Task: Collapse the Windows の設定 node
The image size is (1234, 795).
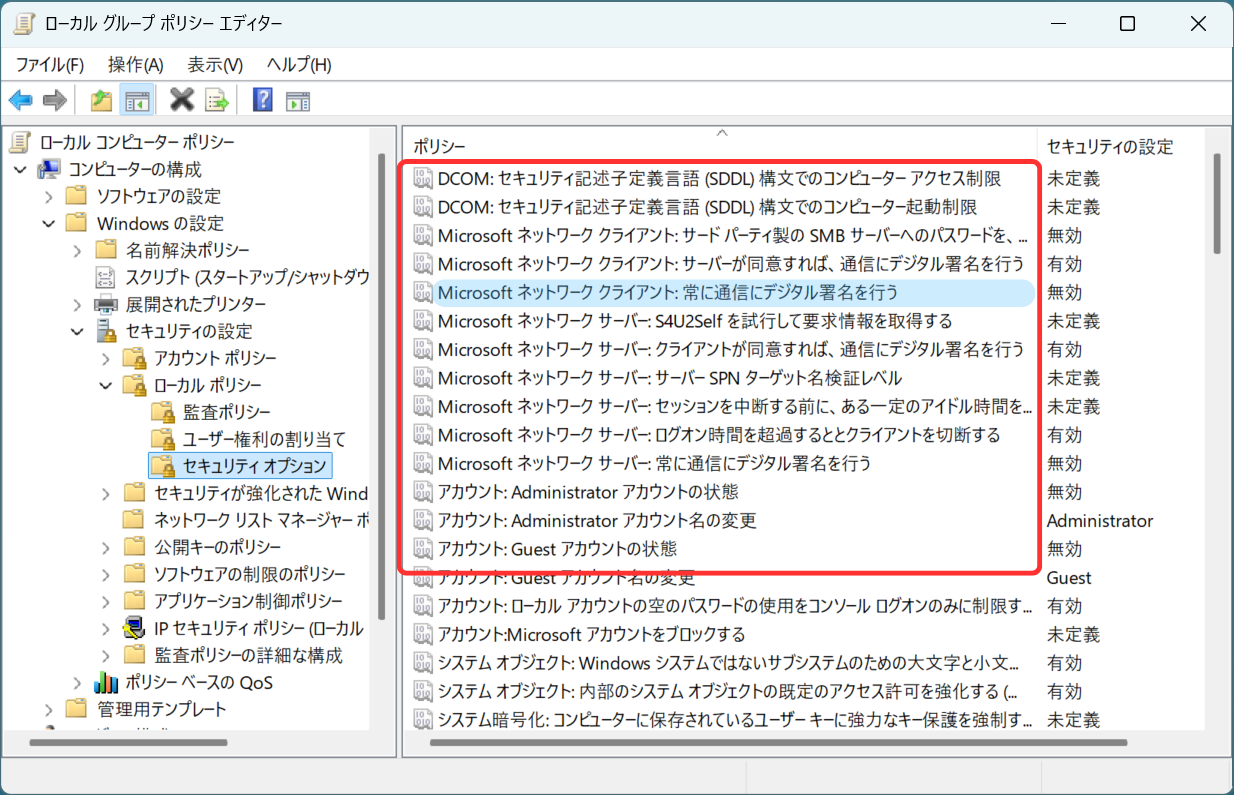Action: (x=49, y=223)
